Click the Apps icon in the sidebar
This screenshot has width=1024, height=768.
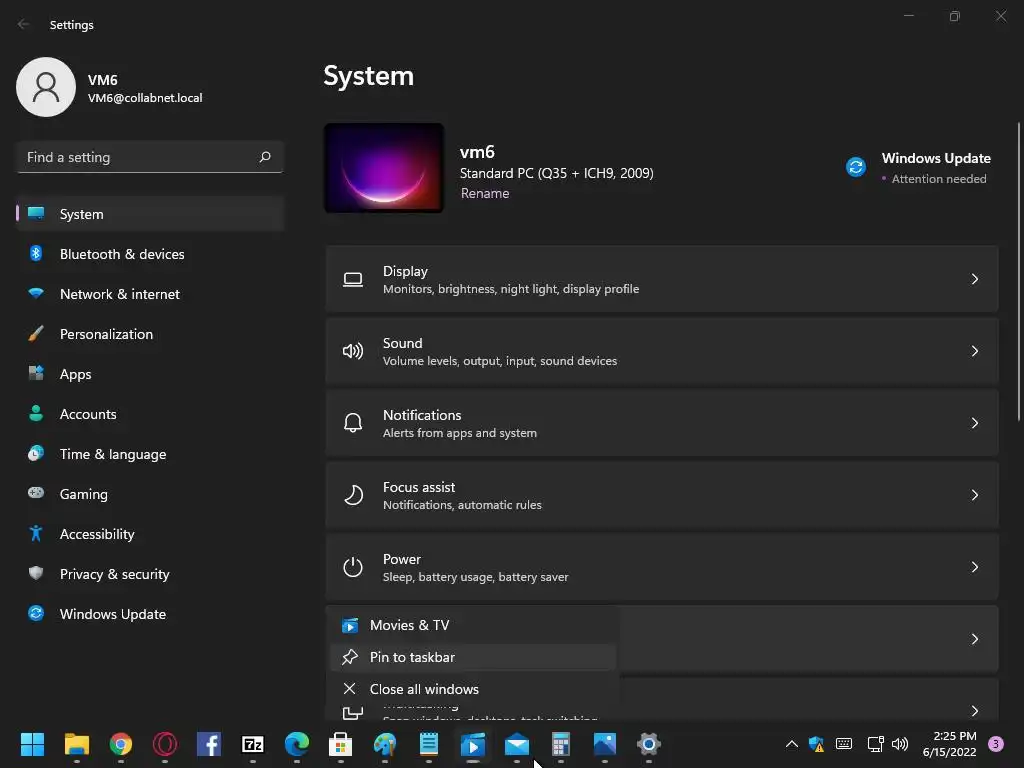[36, 374]
